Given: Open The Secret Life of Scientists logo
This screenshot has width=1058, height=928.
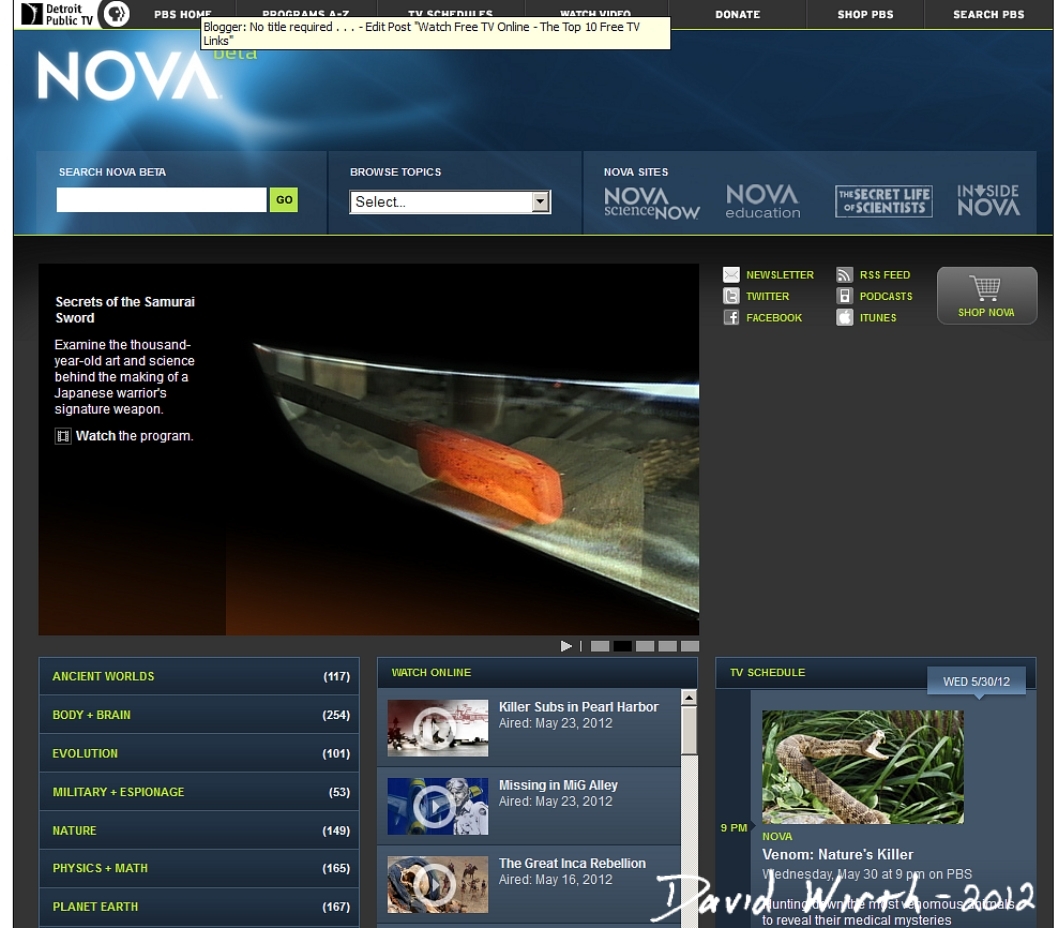Looking at the screenshot, I should click(x=884, y=201).
